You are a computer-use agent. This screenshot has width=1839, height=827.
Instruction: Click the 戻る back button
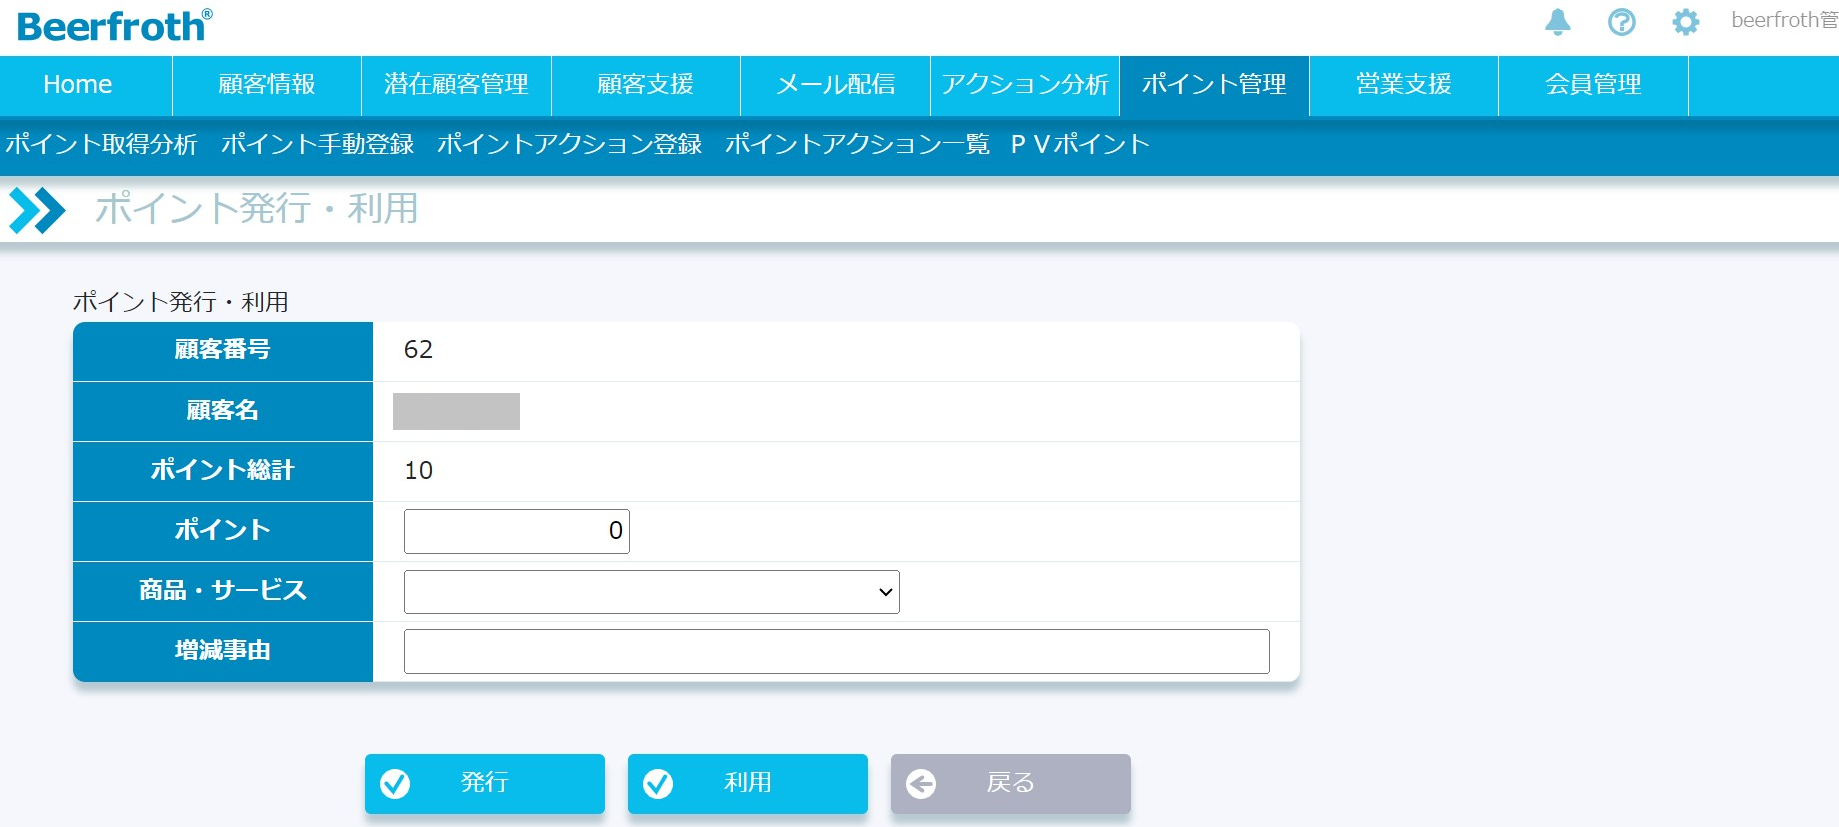[1010, 783]
